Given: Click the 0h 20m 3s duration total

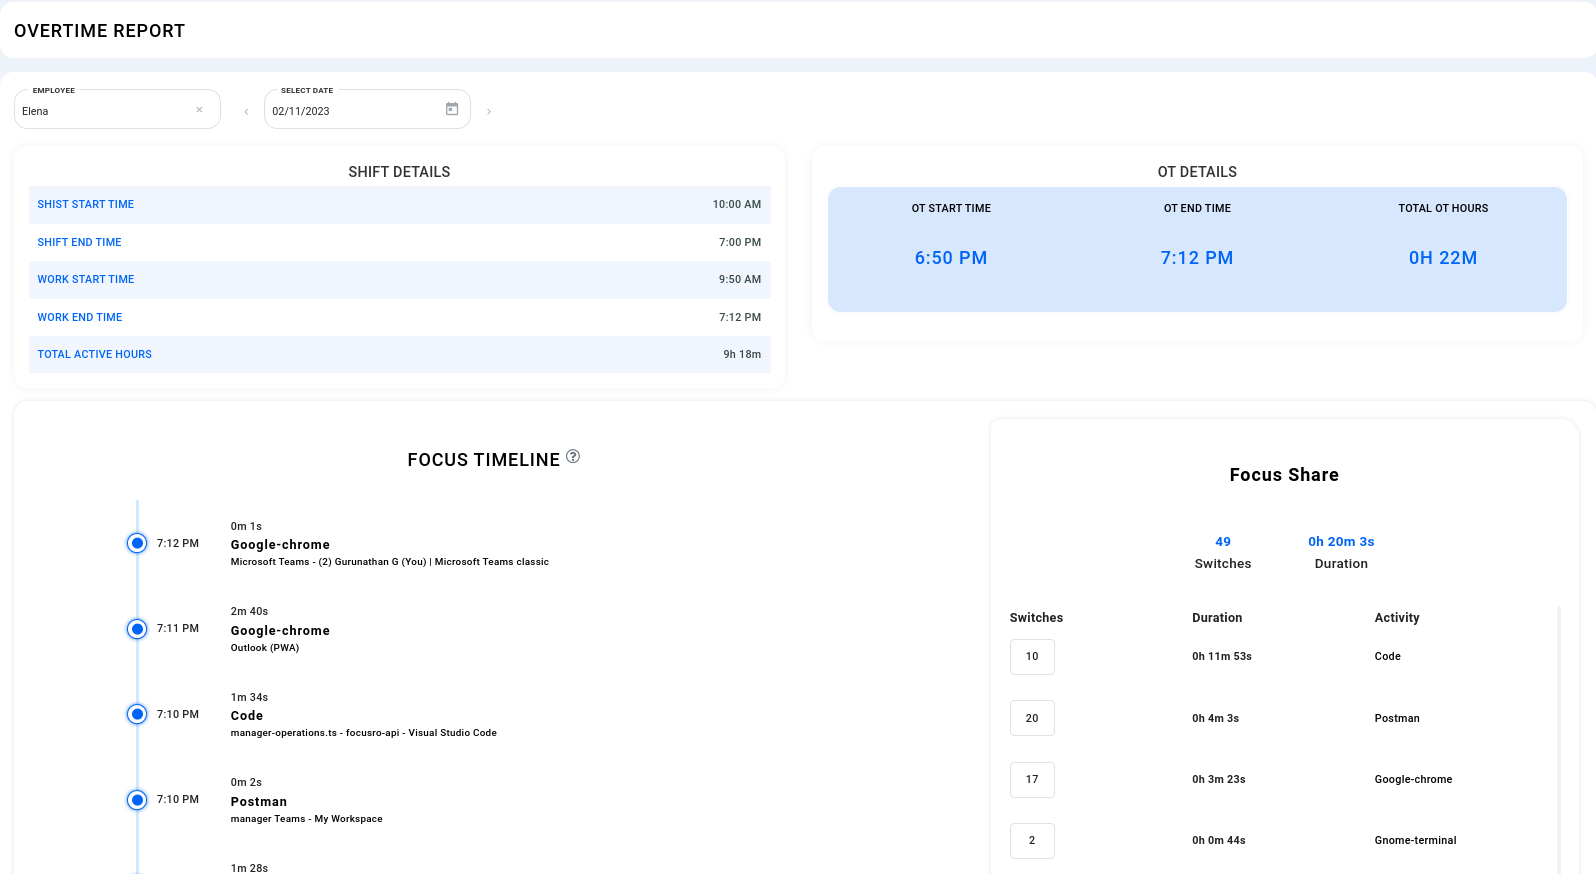Looking at the screenshot, I should pyautogui.click(x=1341, y=541).
